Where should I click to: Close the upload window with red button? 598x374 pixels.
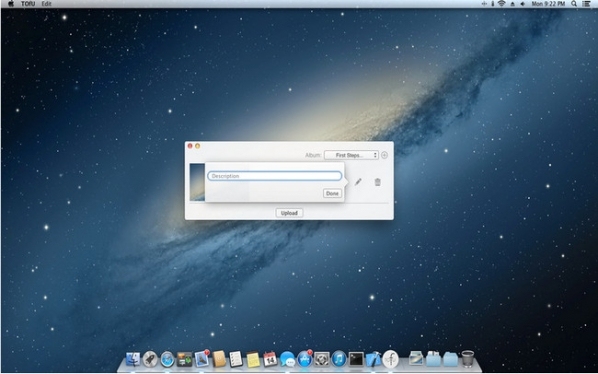[190, 146]
